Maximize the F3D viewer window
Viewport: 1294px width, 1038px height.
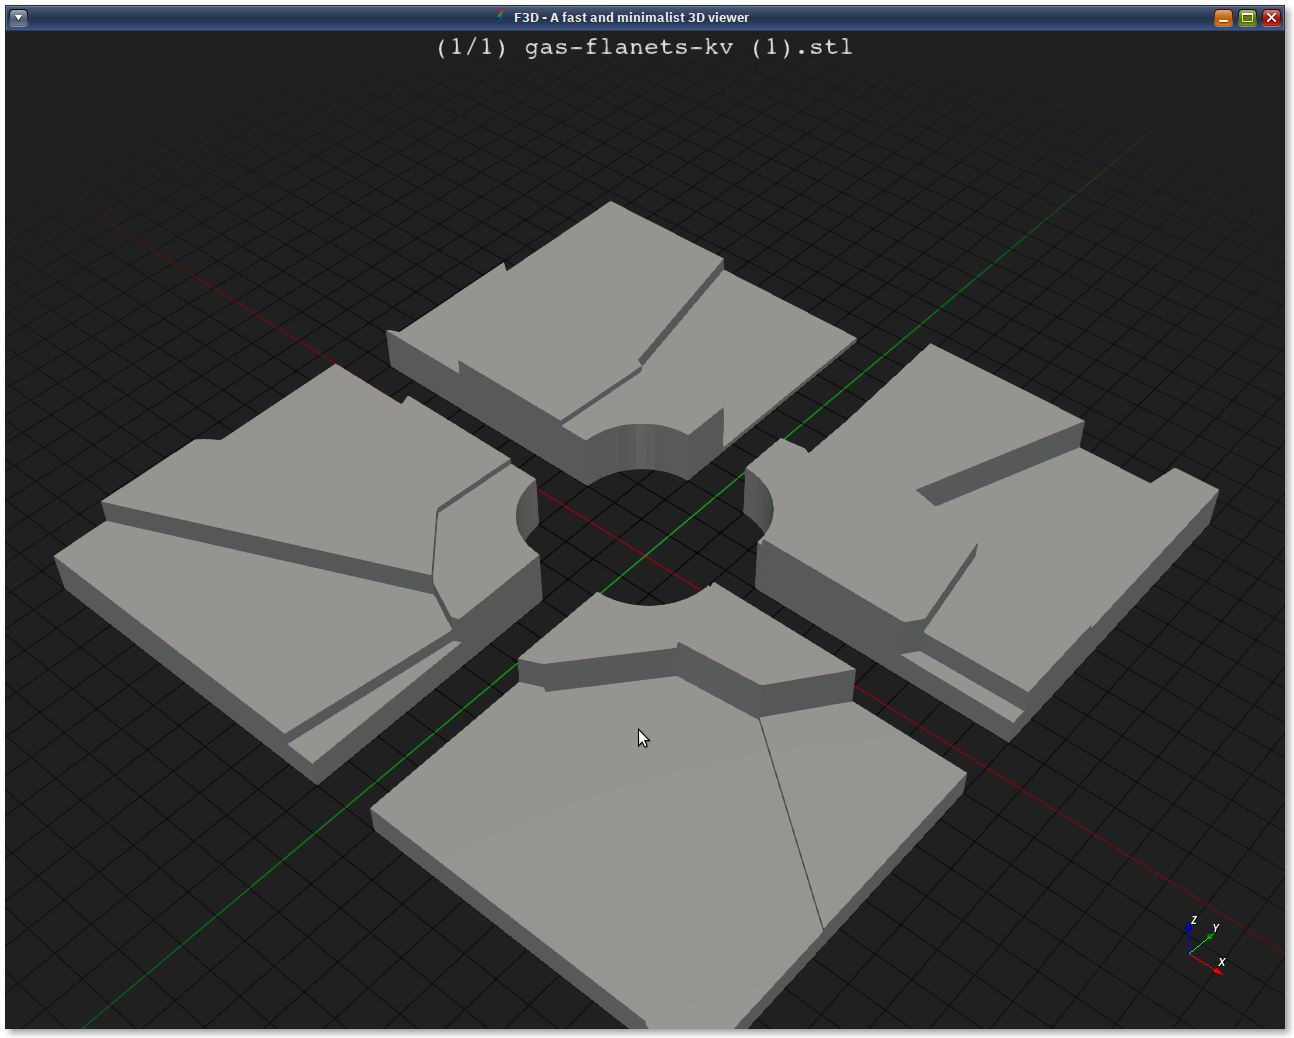1247,17
